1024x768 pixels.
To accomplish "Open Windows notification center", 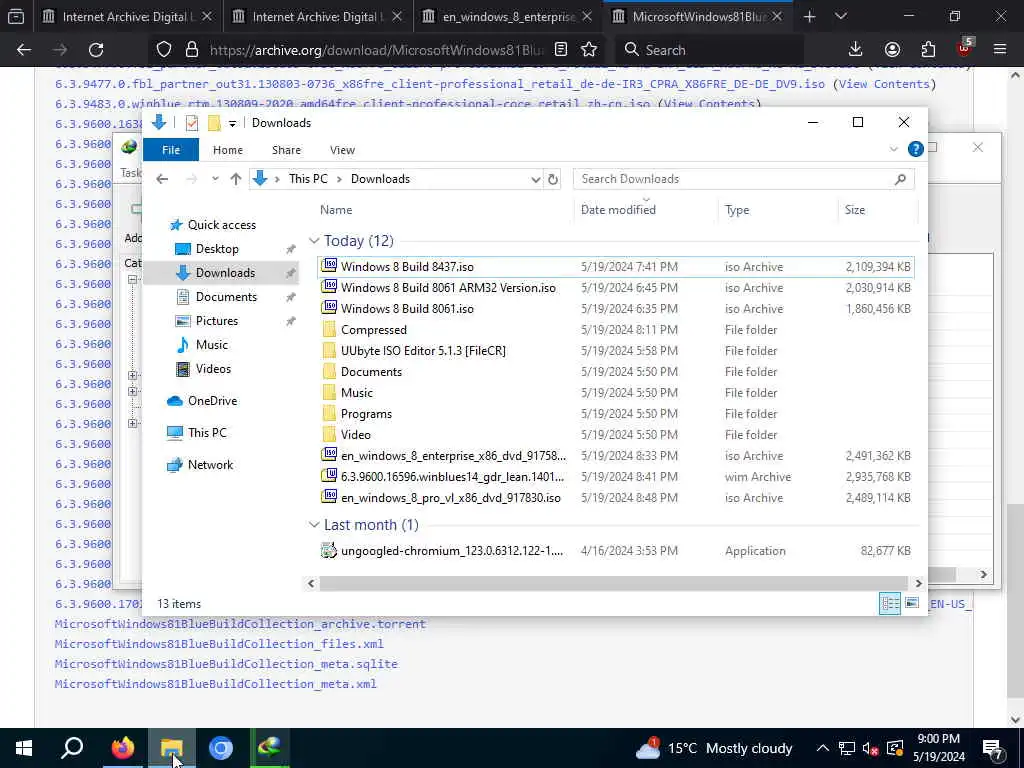I will (x=993, y=748).
